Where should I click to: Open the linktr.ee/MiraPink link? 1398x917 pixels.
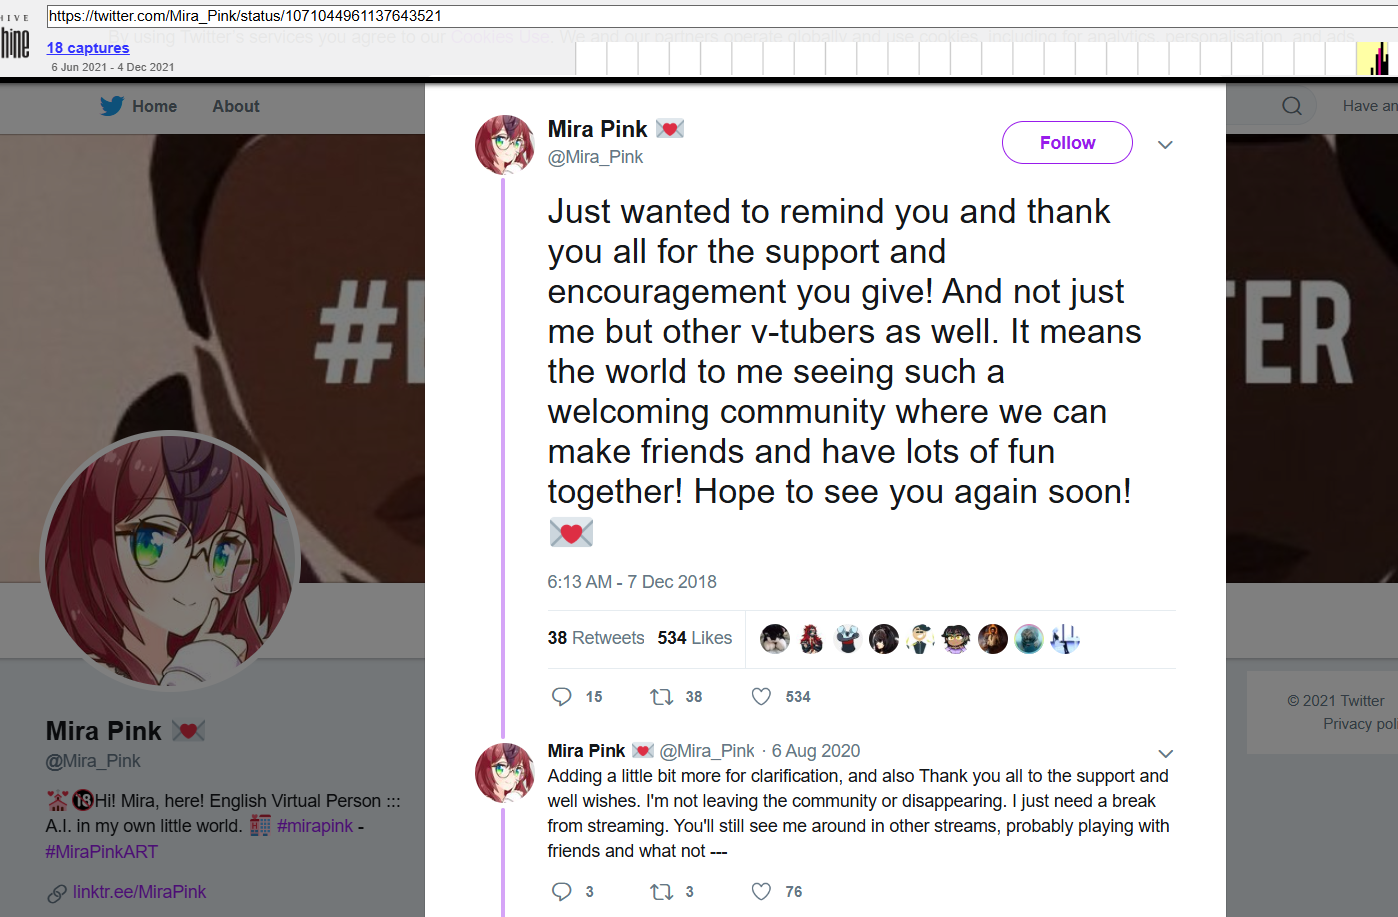pos(139,892)
